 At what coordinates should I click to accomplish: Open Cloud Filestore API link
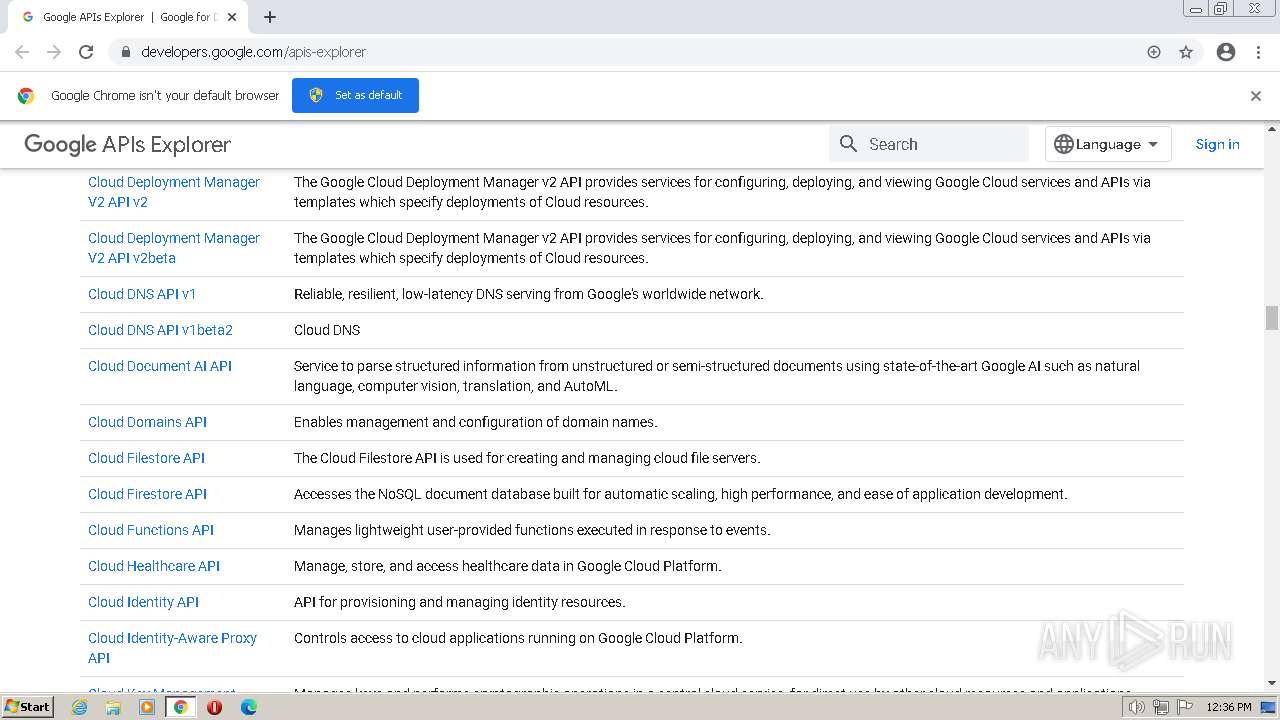pyautogui.click(x=146, y=458)
